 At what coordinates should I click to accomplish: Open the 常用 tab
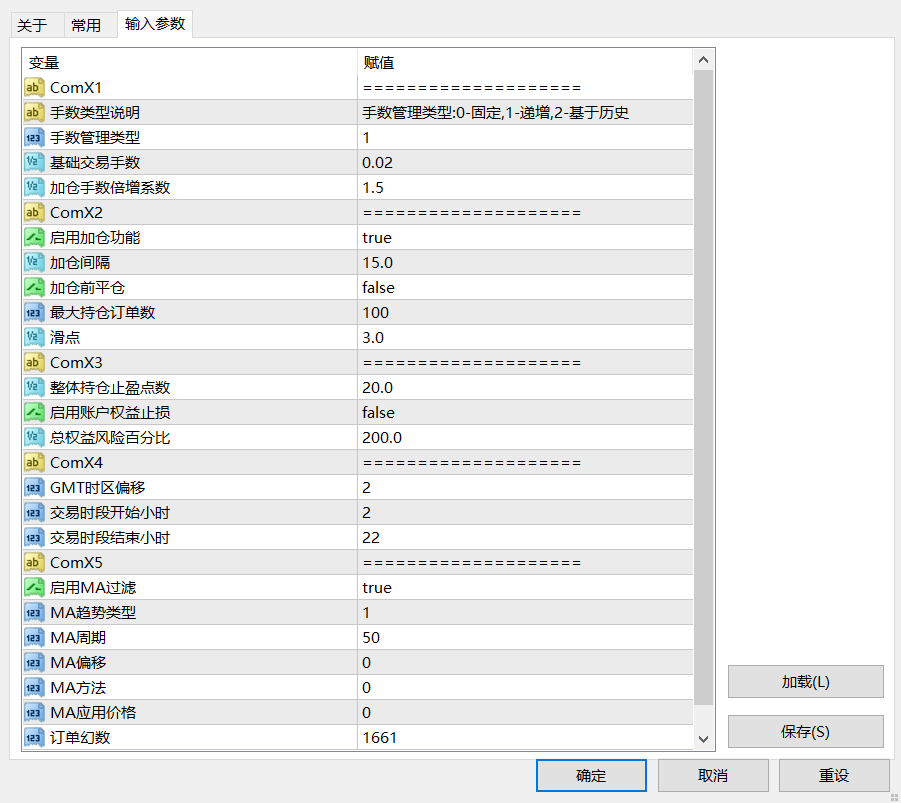86,25
